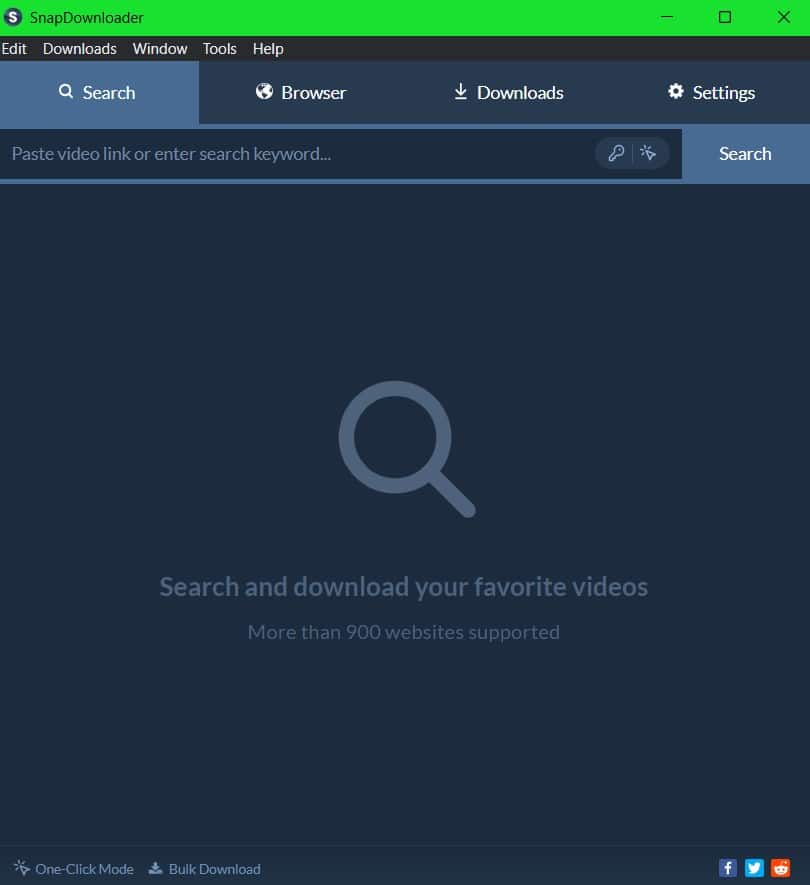Minimize the SnapDownloader window
The image size is (810, 885).
(x=667, y=17)
